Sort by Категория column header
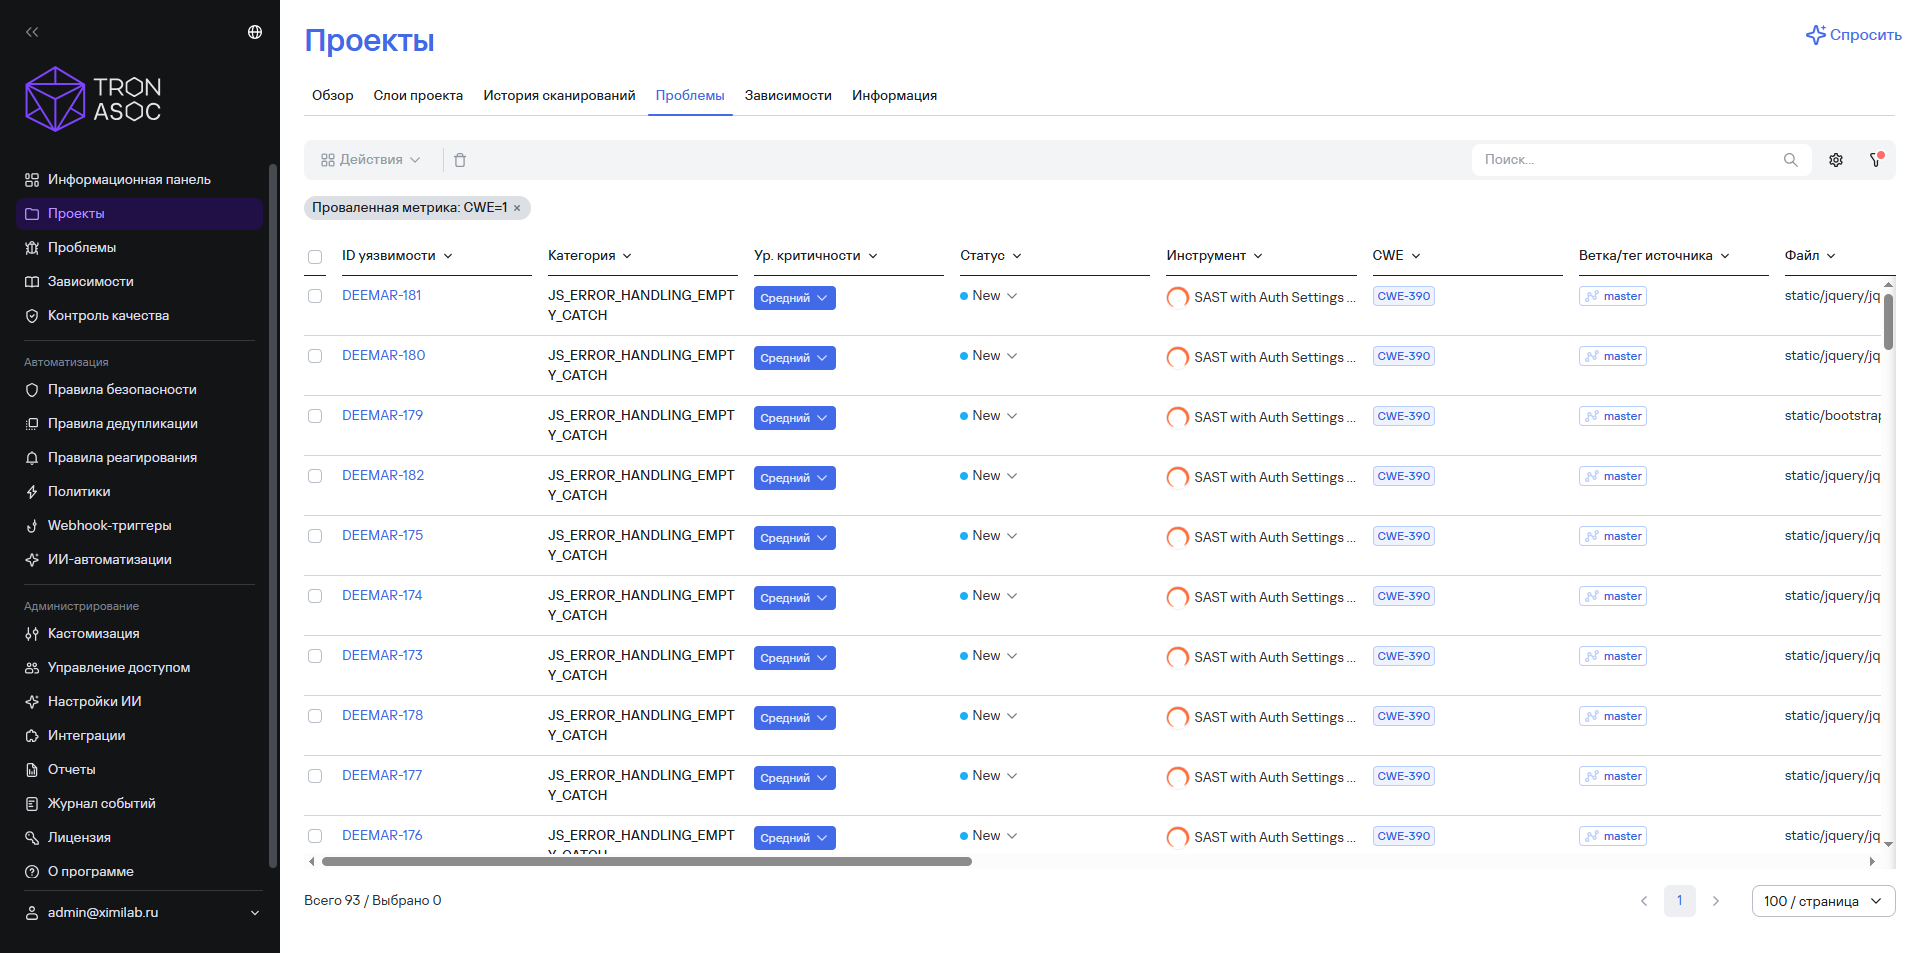This screenshot has width=1920, height=953. point(590,256)
